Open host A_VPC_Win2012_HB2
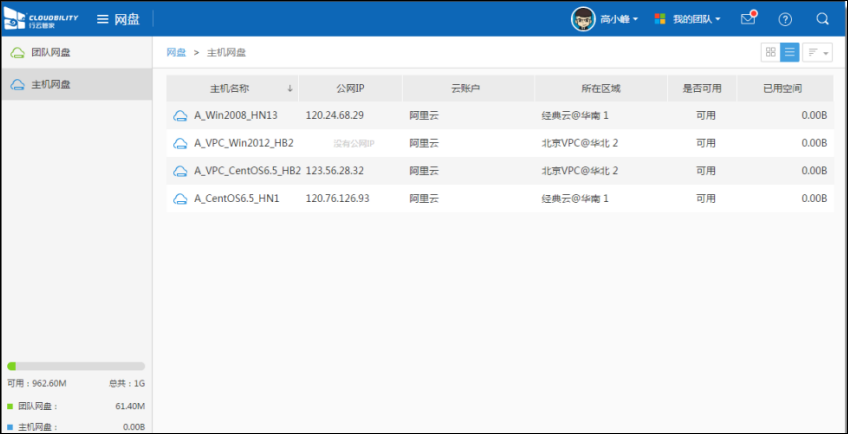 pos(244,143)
